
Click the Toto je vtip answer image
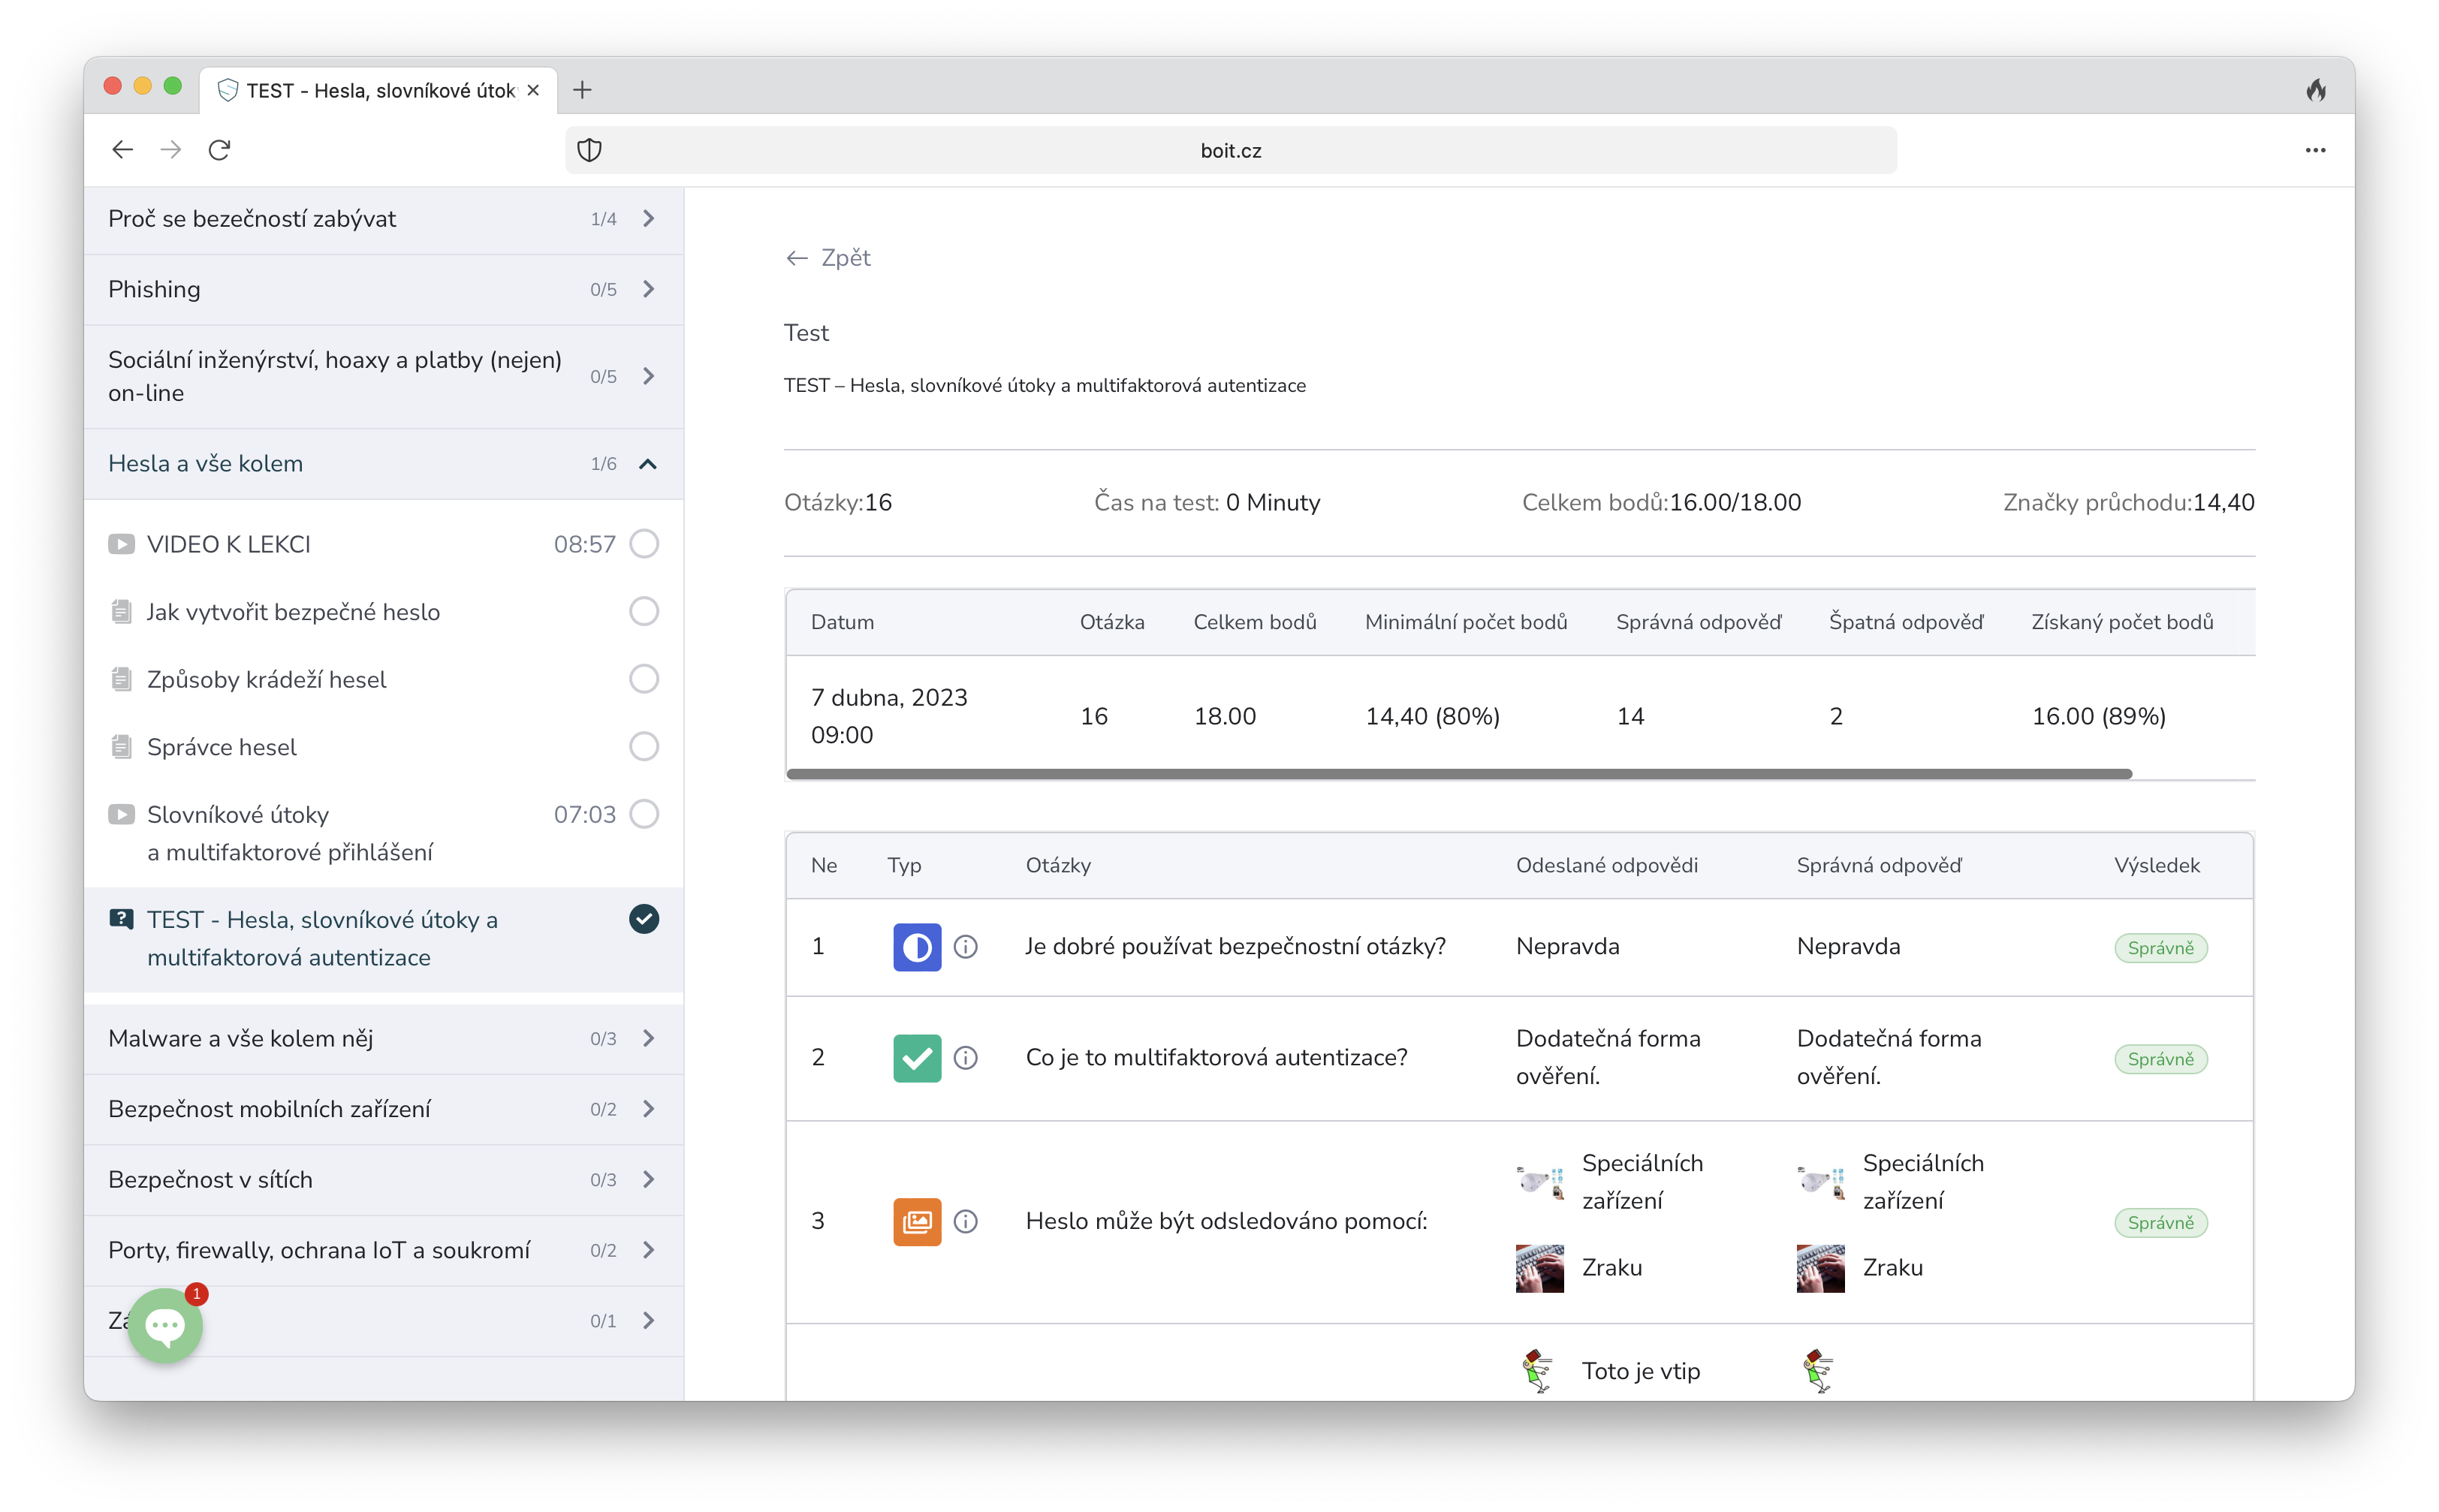(x=1537, y=1372)
